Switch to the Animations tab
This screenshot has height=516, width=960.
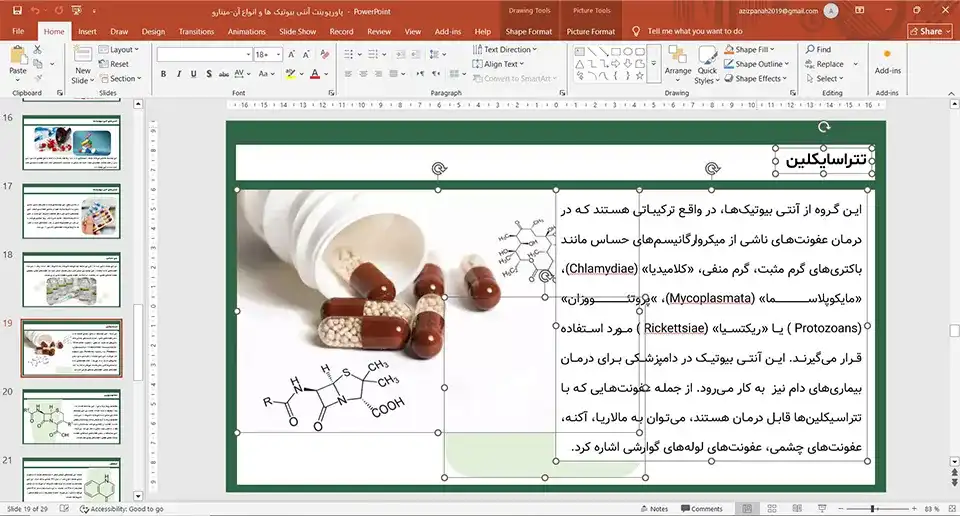click(247, 31)
